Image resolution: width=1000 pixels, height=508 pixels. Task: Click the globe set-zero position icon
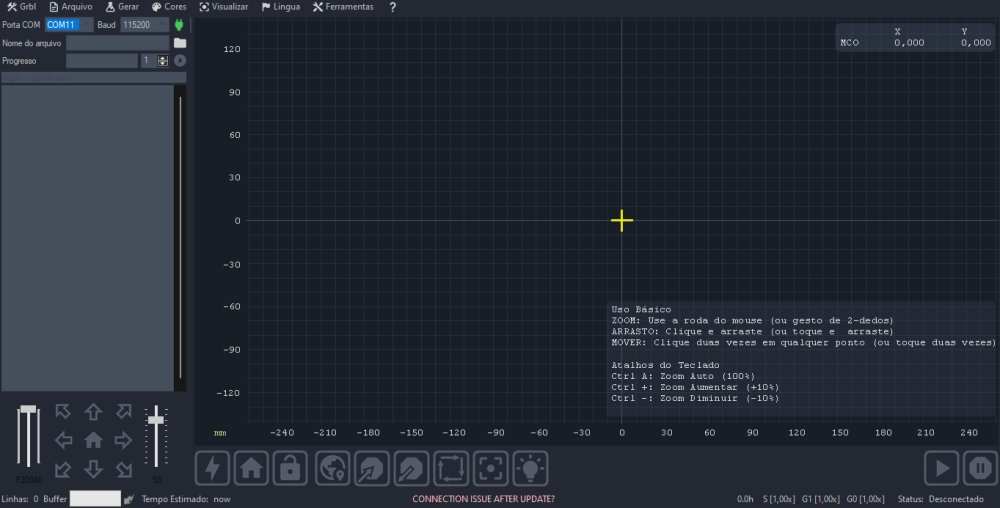331,467
